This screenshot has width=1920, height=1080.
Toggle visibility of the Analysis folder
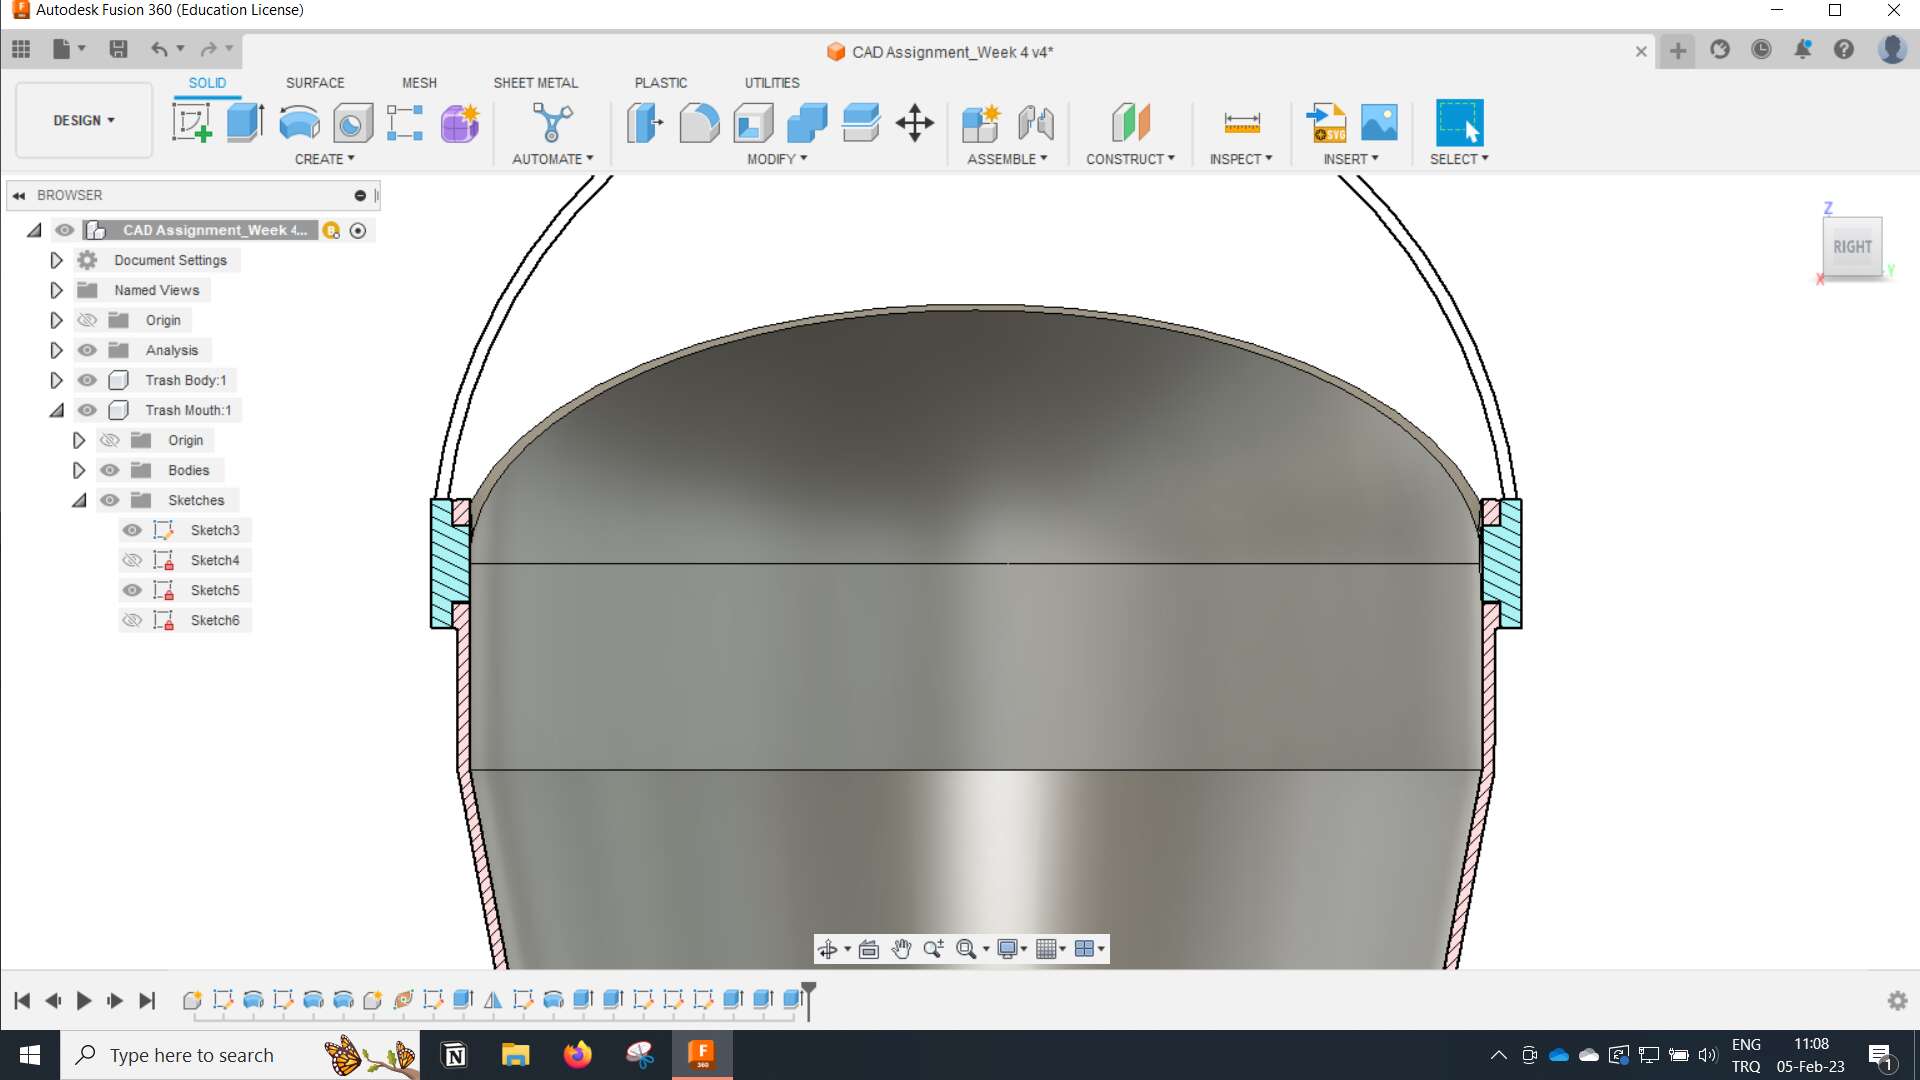[88, 350]
